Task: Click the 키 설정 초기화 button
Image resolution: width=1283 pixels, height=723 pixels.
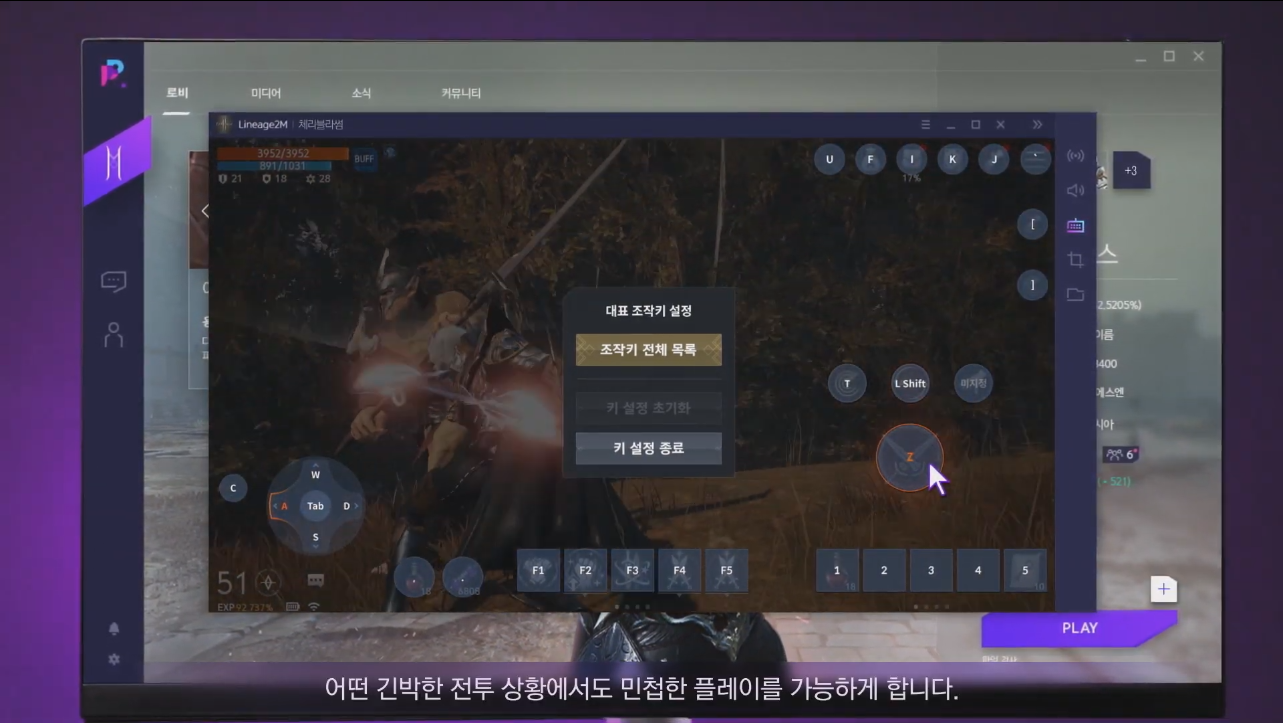Action: pos(648,408)
